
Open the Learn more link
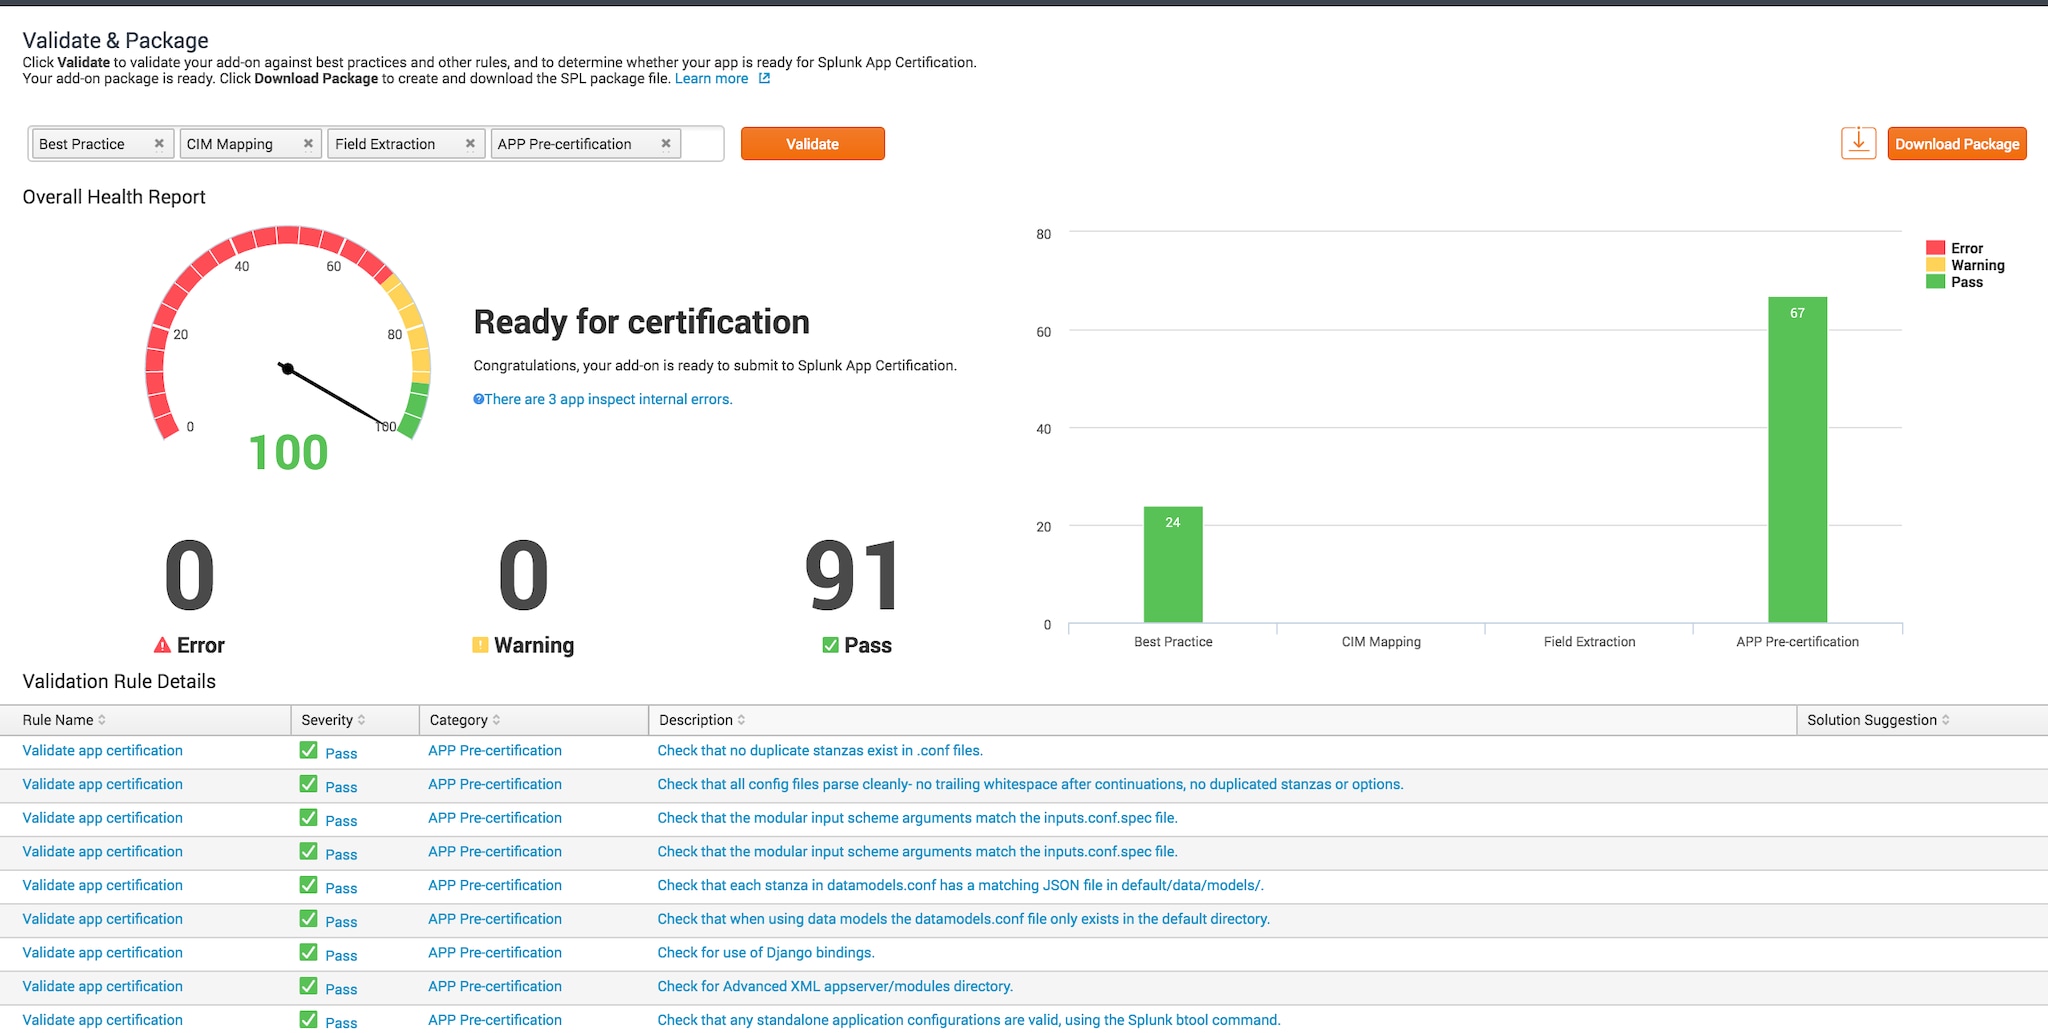[711, 79]
